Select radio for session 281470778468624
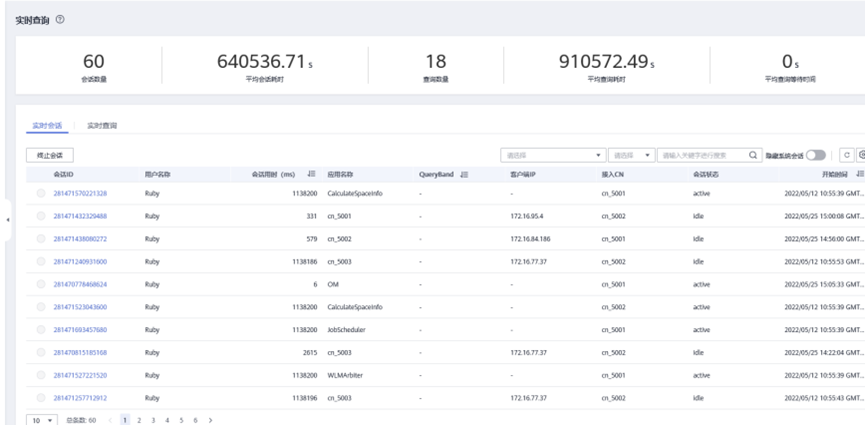The height and width of the screenshot is (425, 865). coord(41,284)
